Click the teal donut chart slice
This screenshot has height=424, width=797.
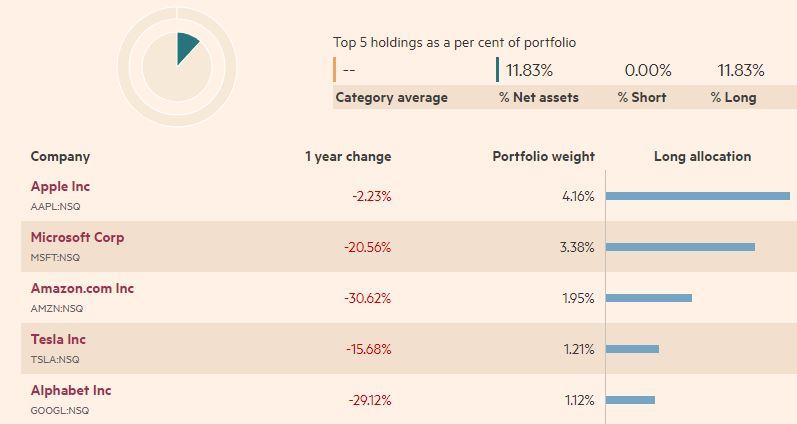(187, 47)
